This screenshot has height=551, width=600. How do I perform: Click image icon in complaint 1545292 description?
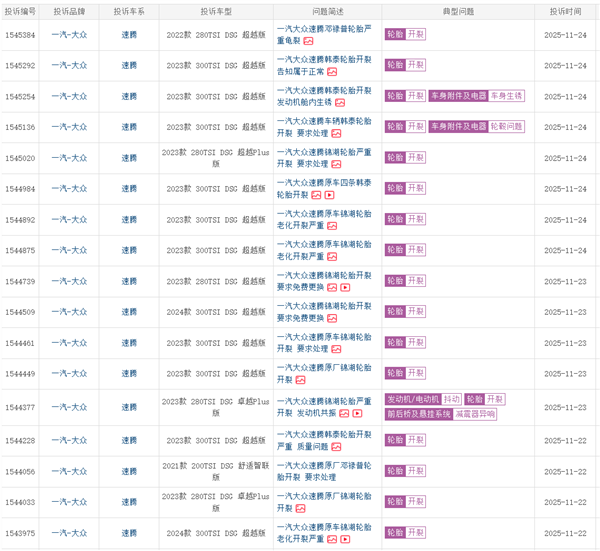point(333,72)
